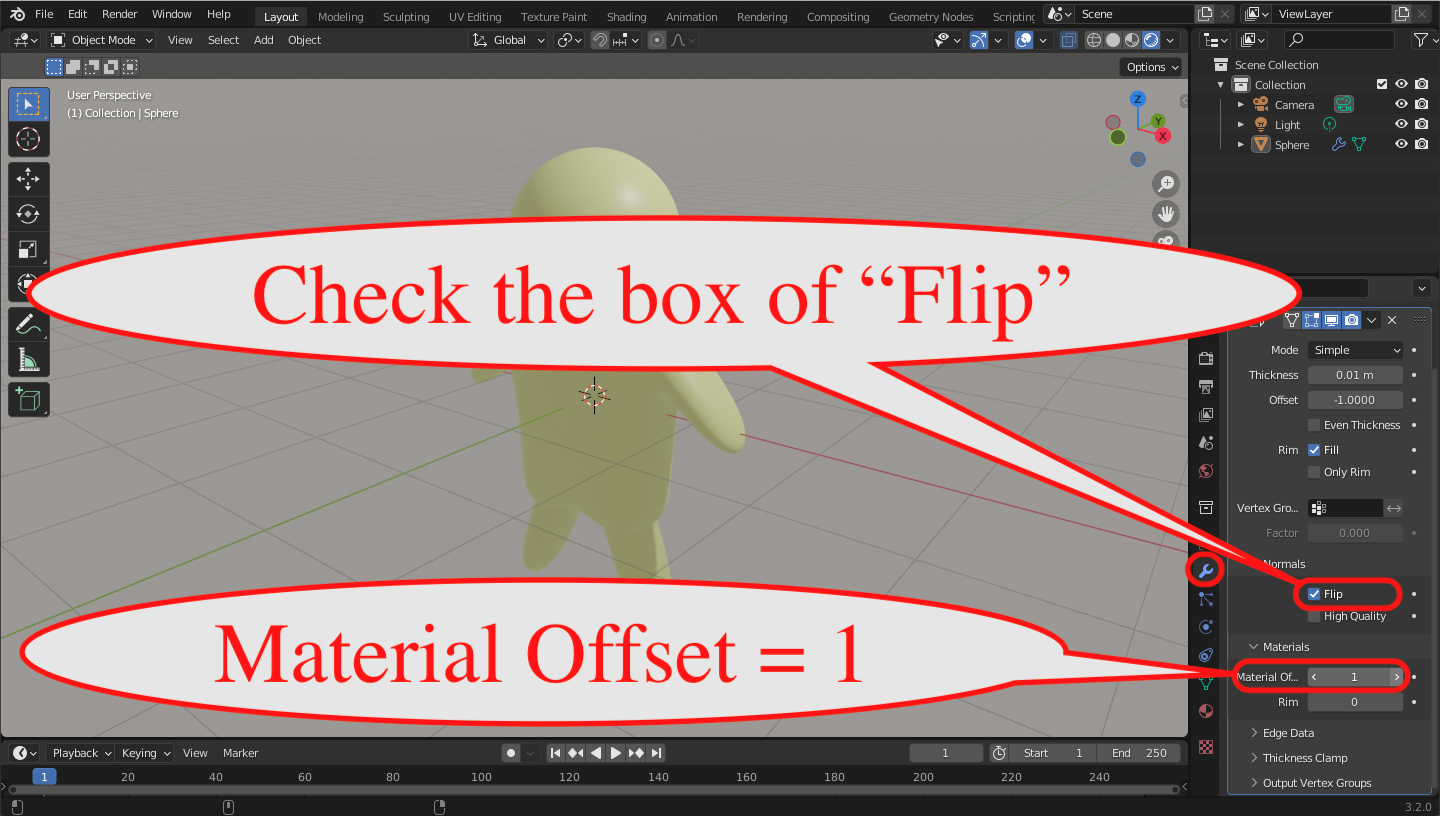Switch to solid viewport shading
The image size is (1440, 816).
coord(1113,40)
